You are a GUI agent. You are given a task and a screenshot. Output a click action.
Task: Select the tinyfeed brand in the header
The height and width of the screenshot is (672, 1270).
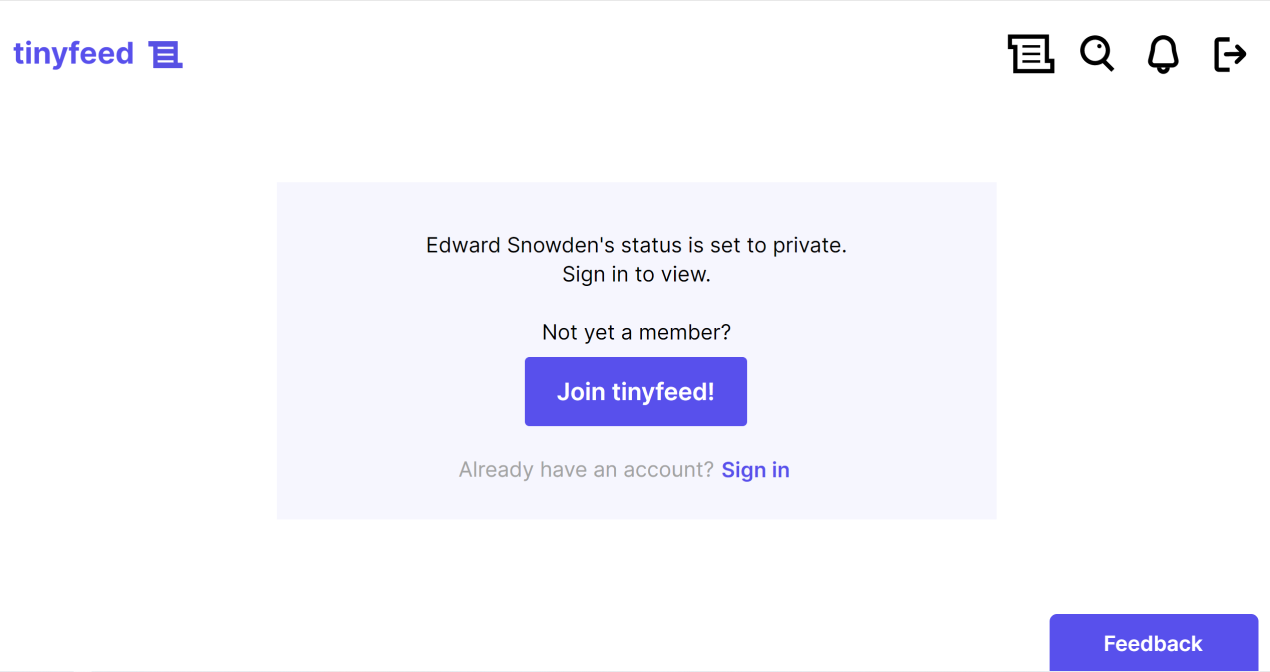coord(73,53)
